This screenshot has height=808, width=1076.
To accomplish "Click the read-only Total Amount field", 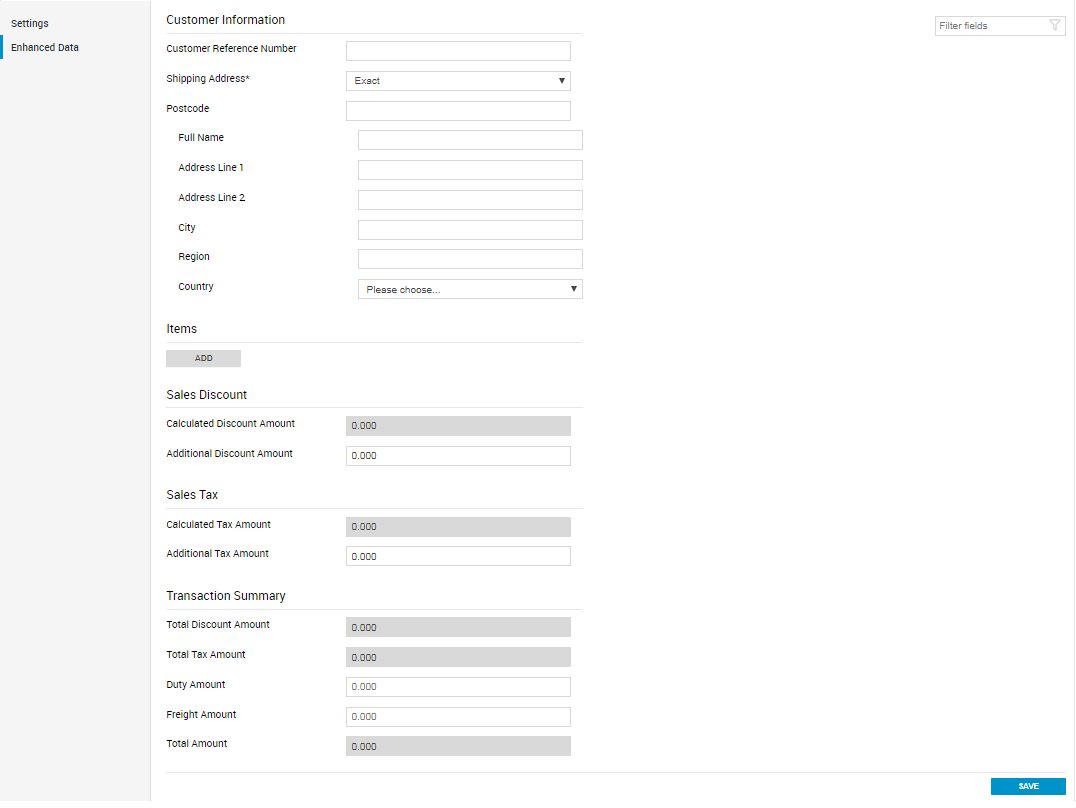I will [x=458, y=747].
